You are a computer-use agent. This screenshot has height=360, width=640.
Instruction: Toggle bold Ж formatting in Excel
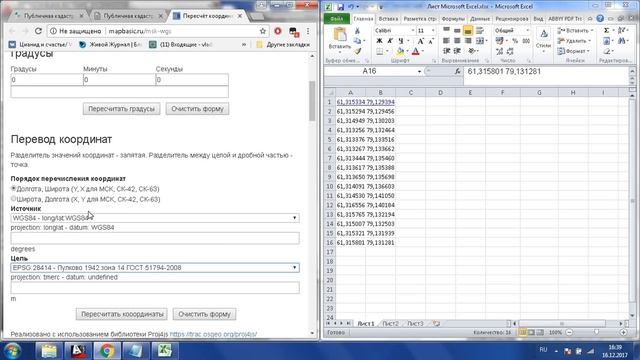tap(379, 41)
